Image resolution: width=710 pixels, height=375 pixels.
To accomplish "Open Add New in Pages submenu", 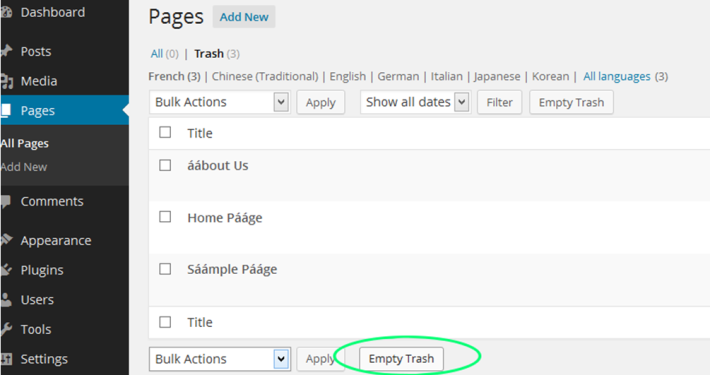I will (x=24, y=167).
